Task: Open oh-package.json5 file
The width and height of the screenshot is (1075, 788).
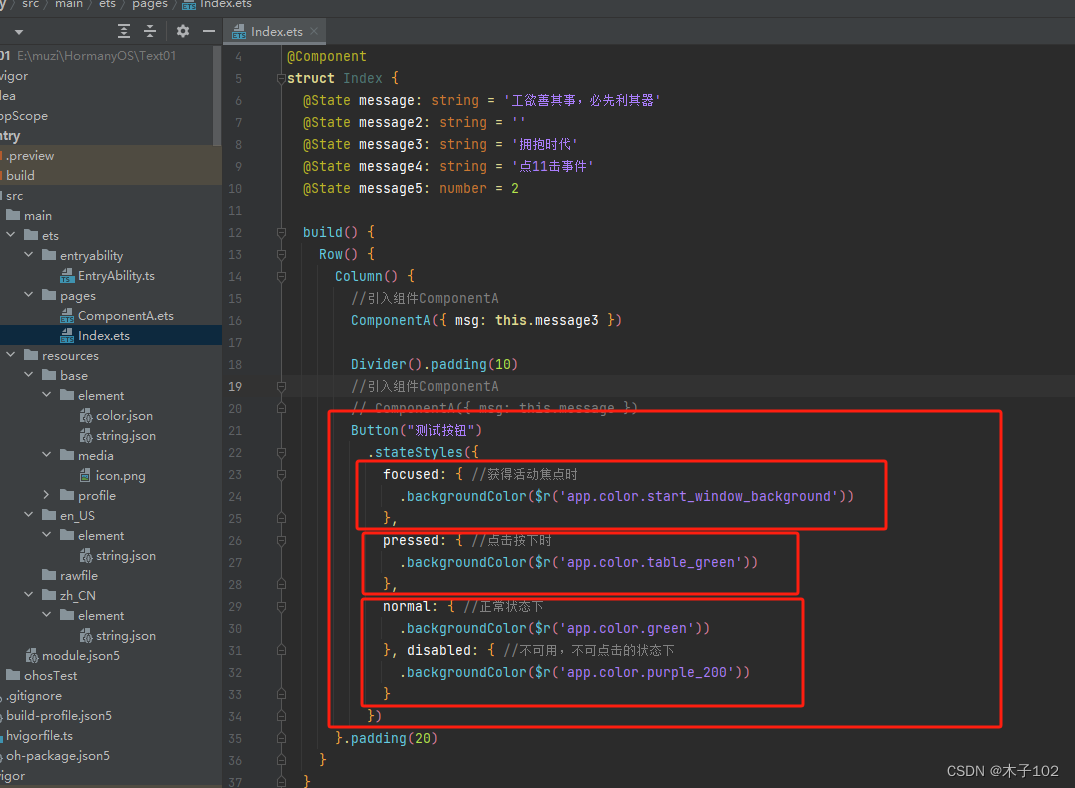Action: pos(58,755)
